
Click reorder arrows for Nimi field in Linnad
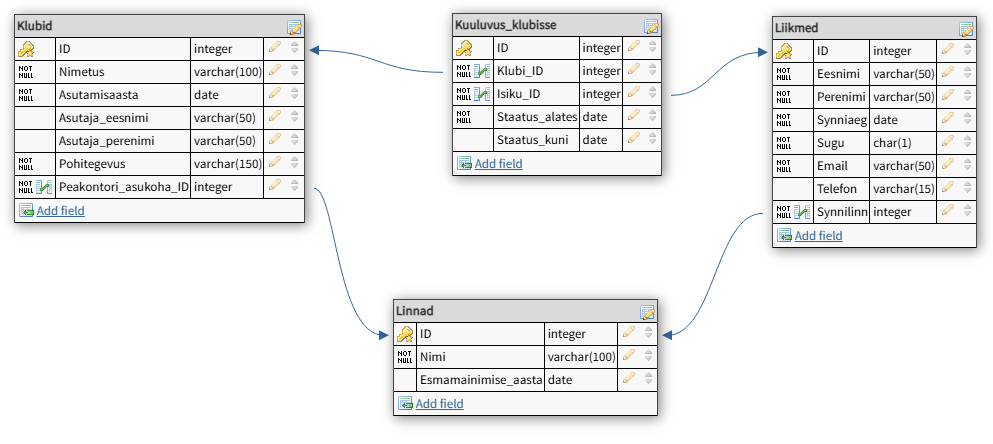click(648, 357)
